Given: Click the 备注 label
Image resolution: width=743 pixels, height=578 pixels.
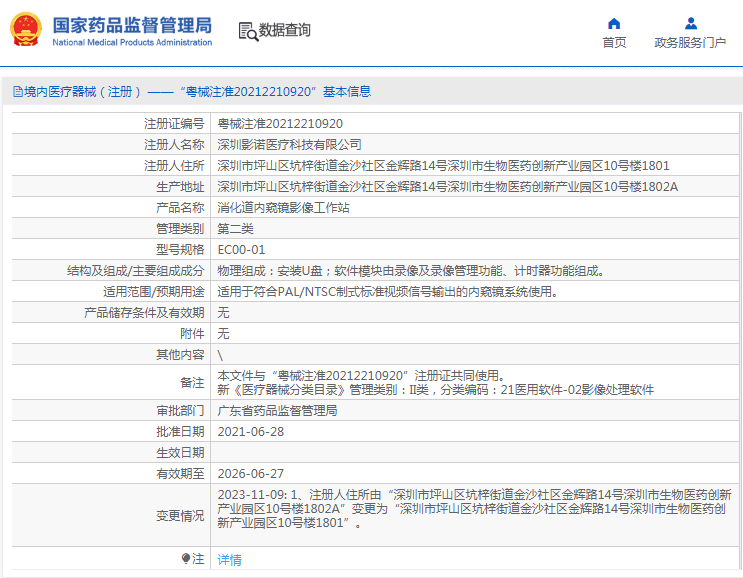Looking at the screenshot, I should (x=192, y=383).
